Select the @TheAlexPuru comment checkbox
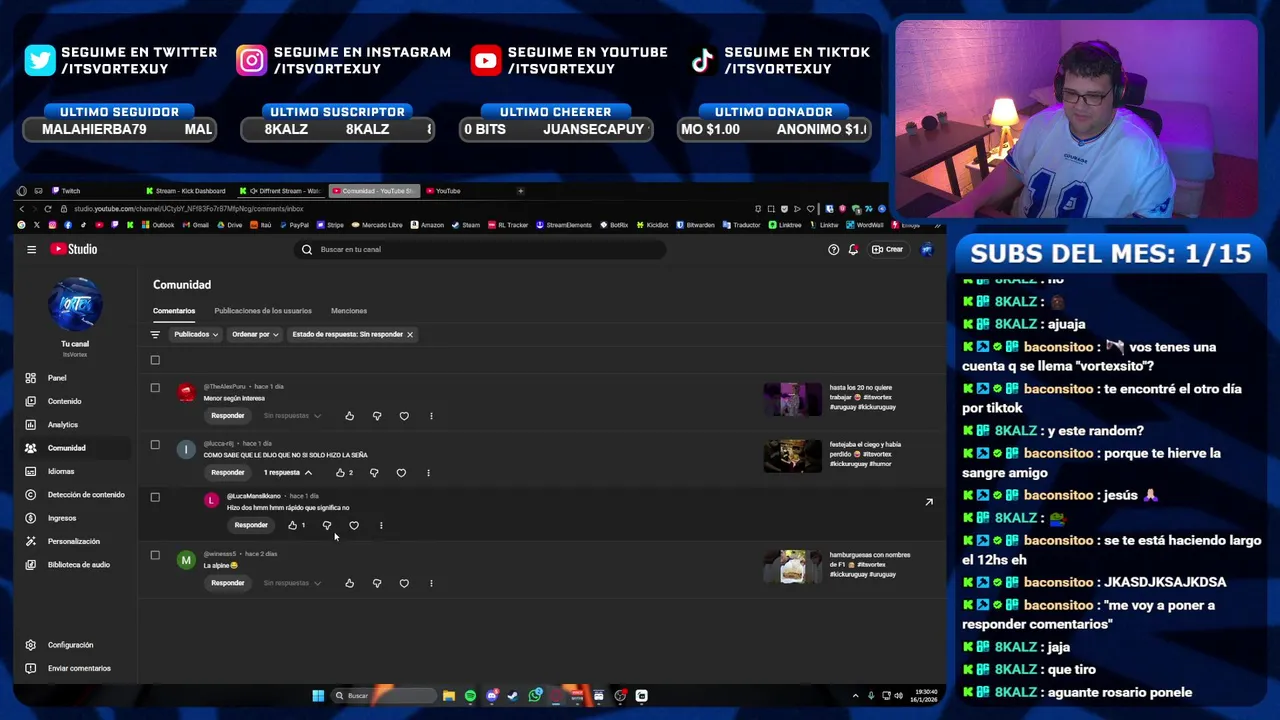The width and height of the screenshot is (1280, 720). pyautogui.click(x=155, y=388)
